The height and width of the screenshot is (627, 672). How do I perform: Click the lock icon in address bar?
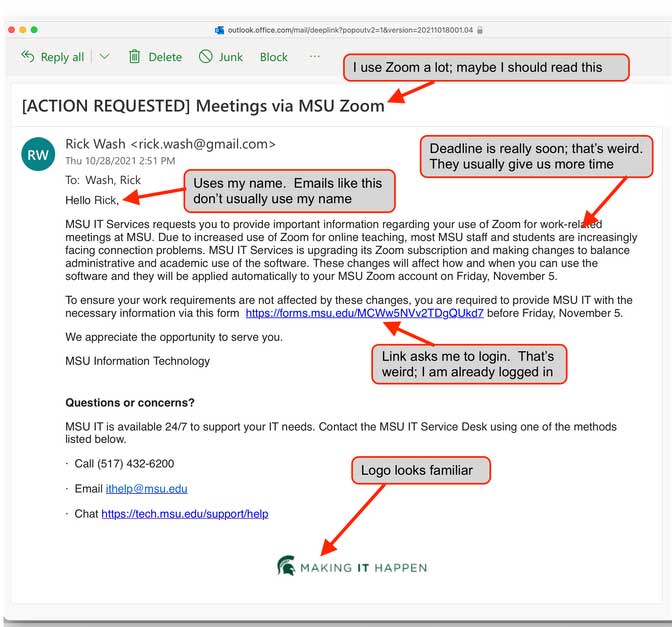482,30
